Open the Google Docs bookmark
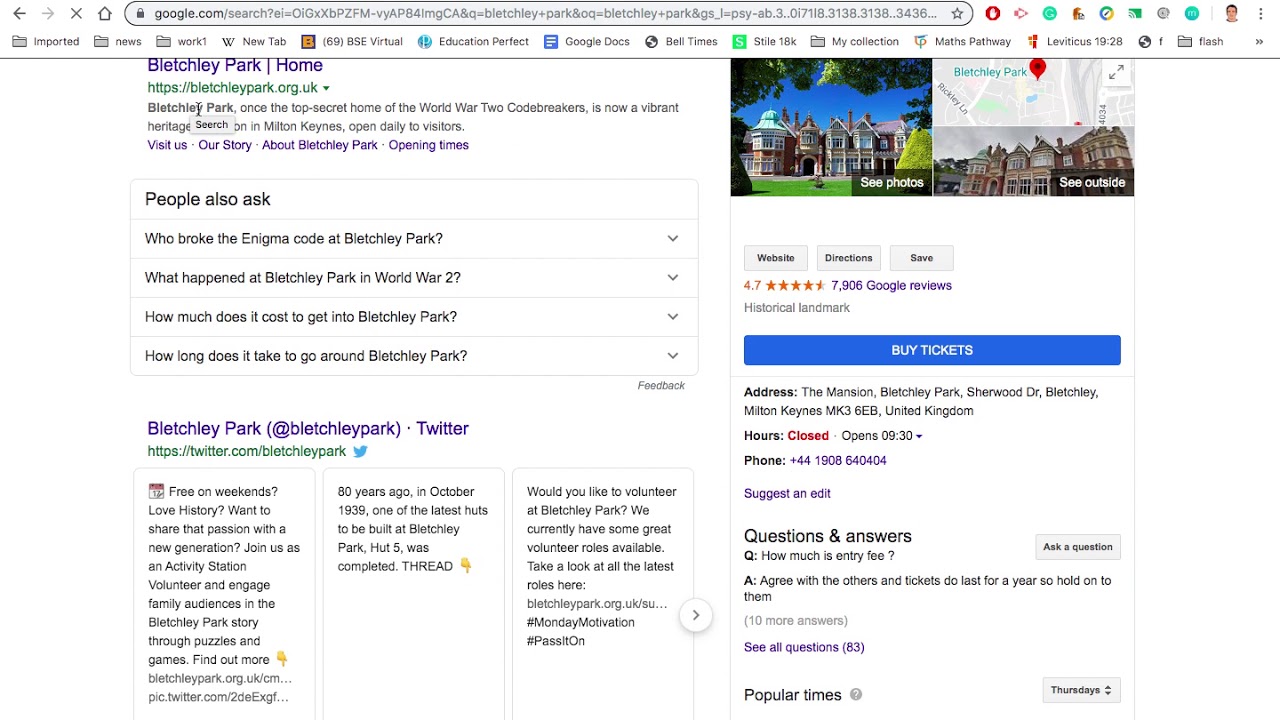The width and height of the screenshot is (1280, 720). [x=587, y=42]
